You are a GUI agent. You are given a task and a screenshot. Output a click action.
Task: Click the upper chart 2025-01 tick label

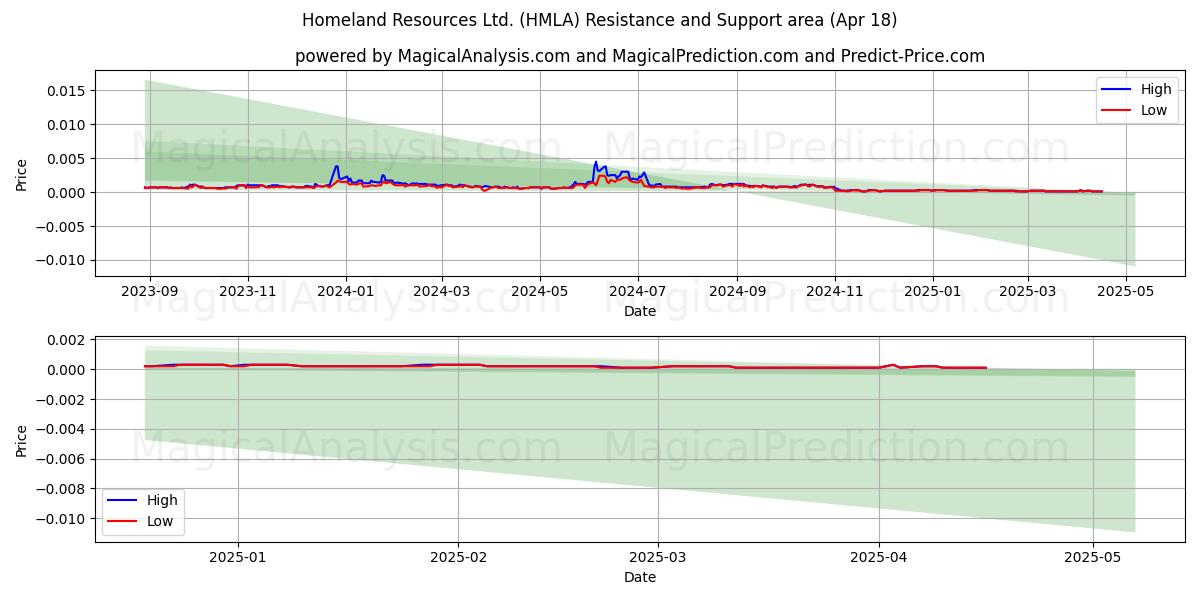(x=933, y=292)
